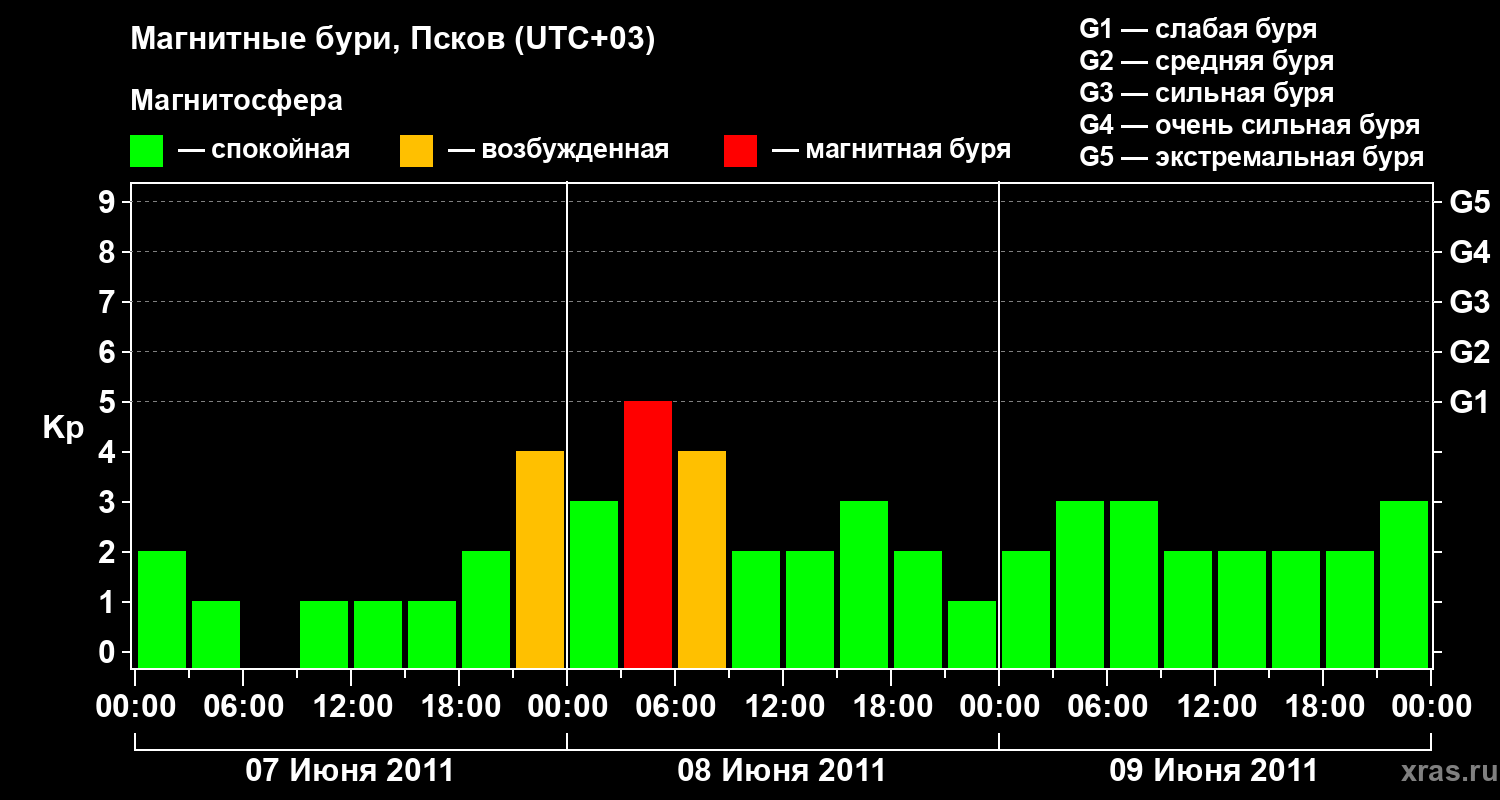Click the G1 label on right axis
The height and width of the screenshot is (800, 1500).
(1470, 402)
